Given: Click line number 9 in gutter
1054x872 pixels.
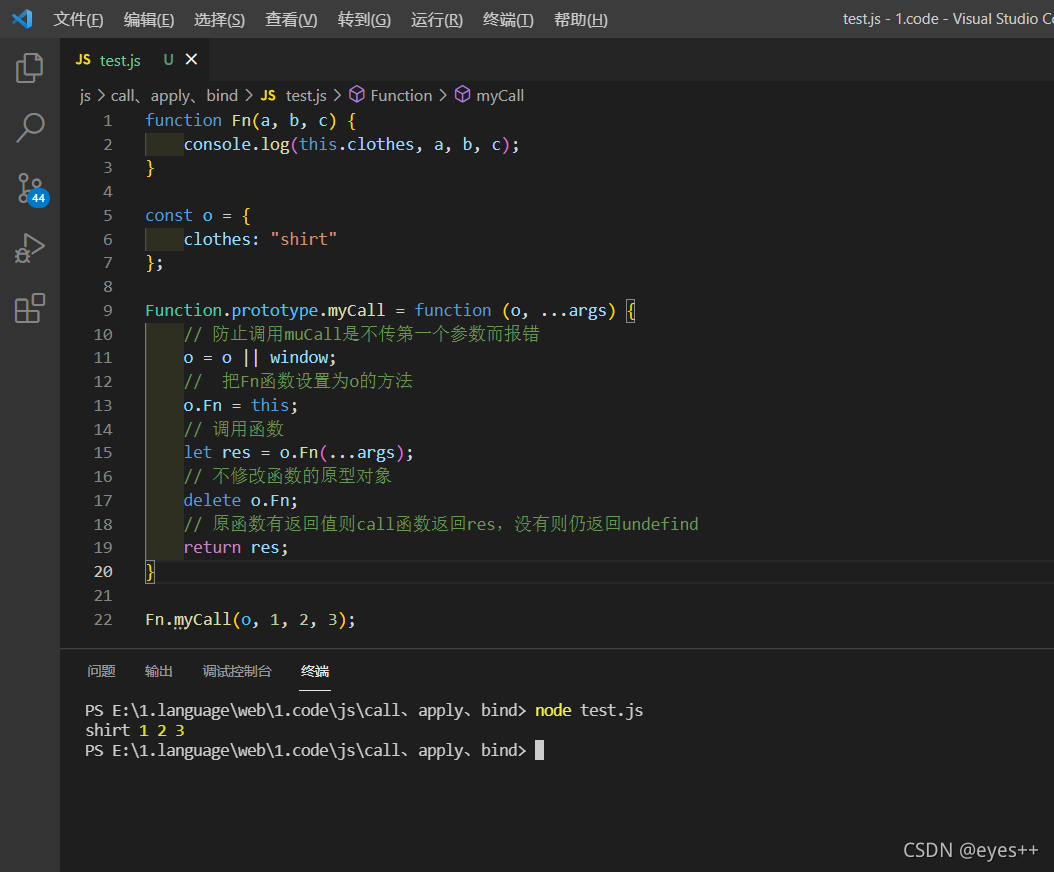Looking at the screenshot, I should 108,311.
